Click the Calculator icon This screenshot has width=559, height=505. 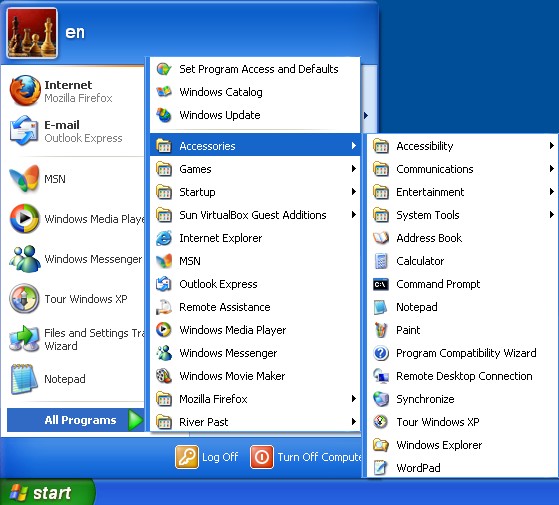(381, 261)
